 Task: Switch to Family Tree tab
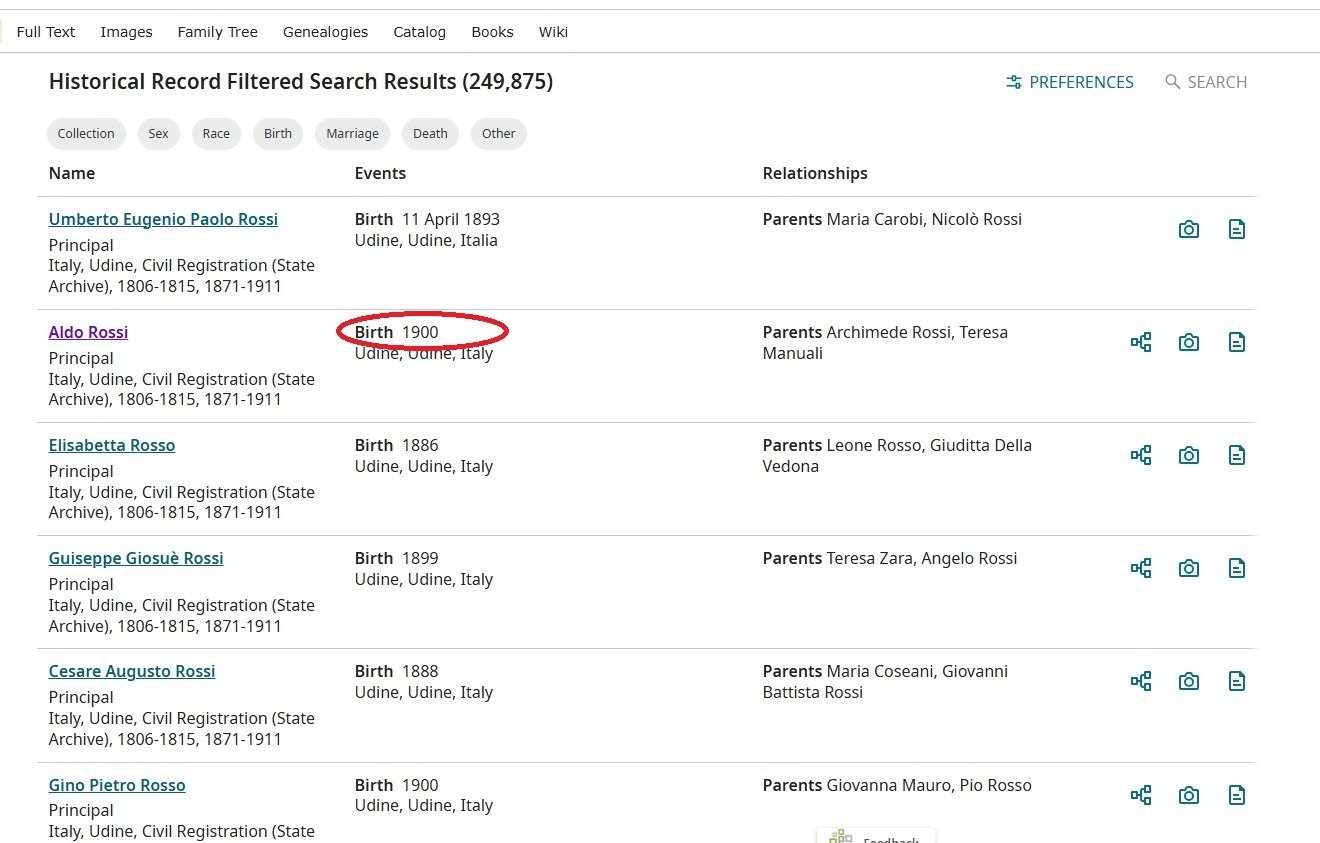coord(218,32)
